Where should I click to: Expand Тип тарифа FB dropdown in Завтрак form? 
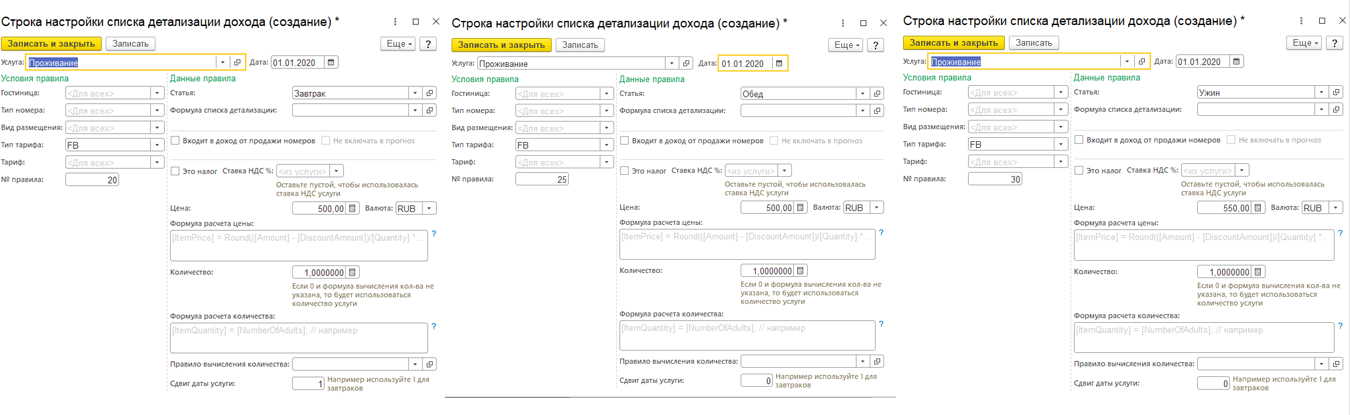pos(157,145)
